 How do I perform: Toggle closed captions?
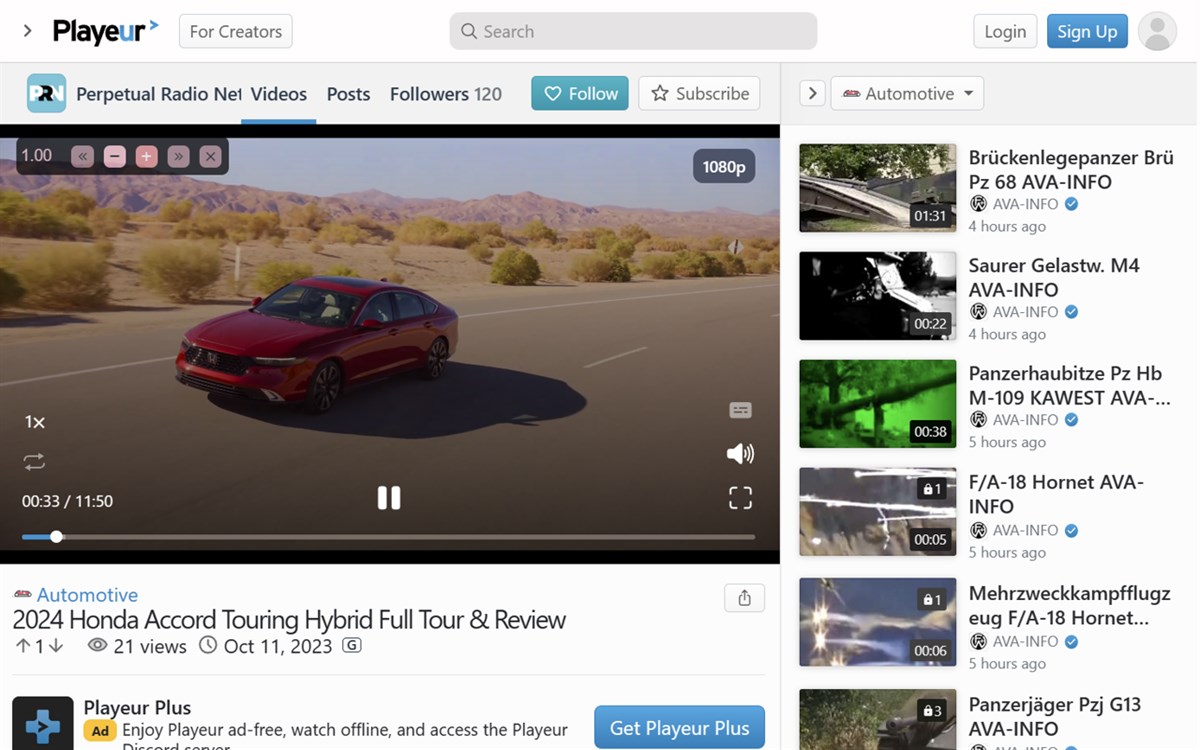click(x=740, y=410)
